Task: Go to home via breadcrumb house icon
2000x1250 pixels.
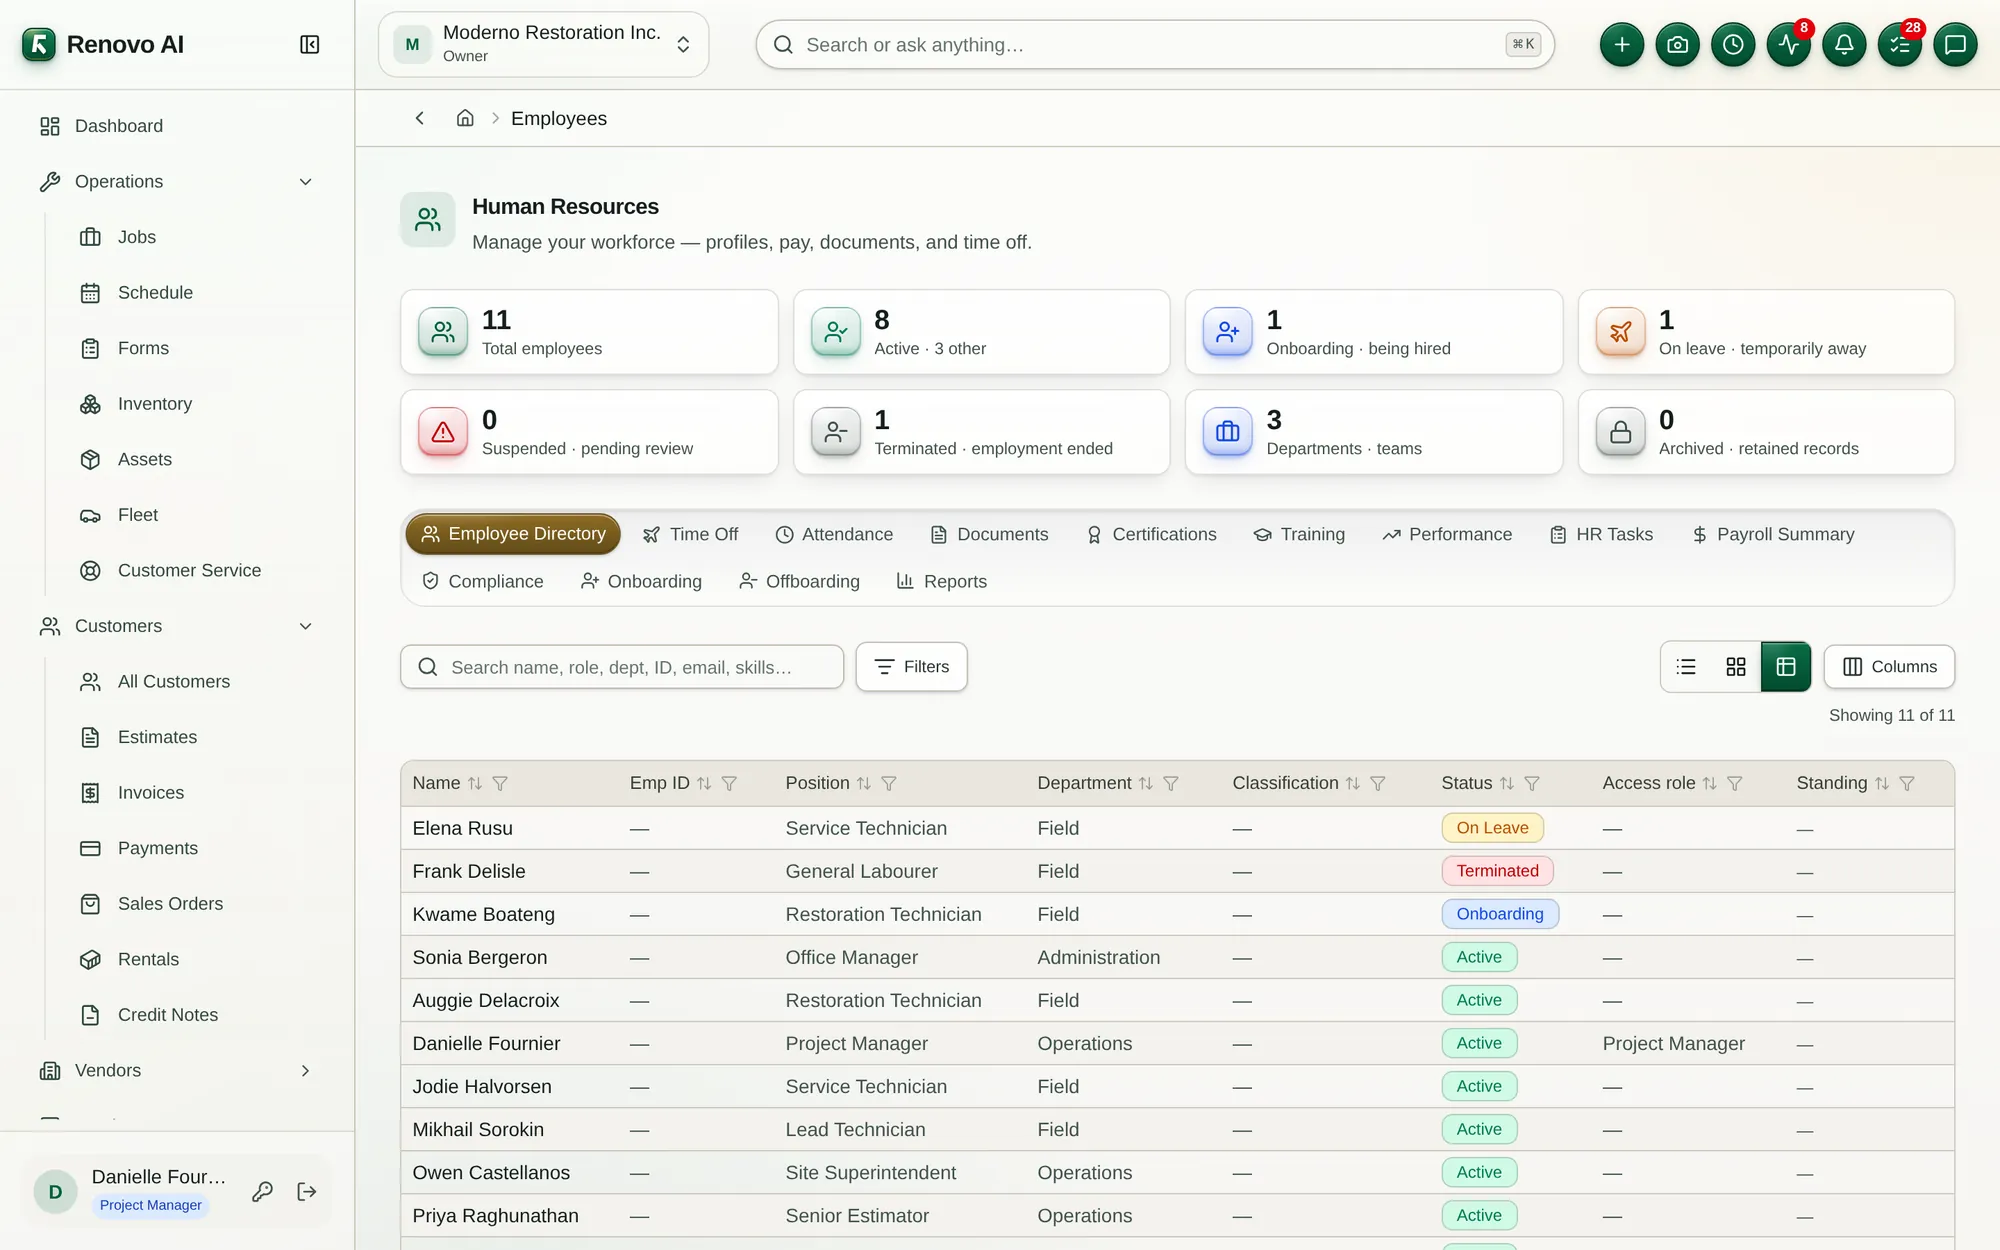Action: point(465,118)
